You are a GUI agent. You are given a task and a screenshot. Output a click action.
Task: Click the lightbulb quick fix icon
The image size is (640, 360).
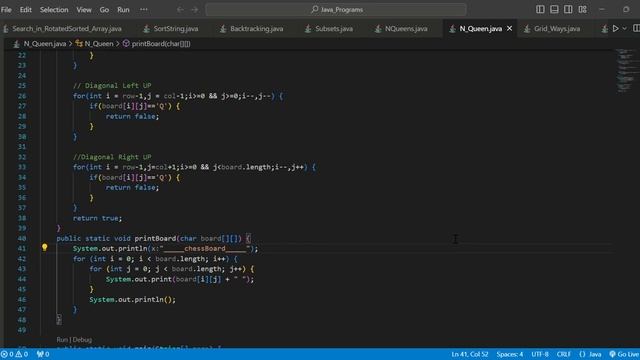(44, 247)
